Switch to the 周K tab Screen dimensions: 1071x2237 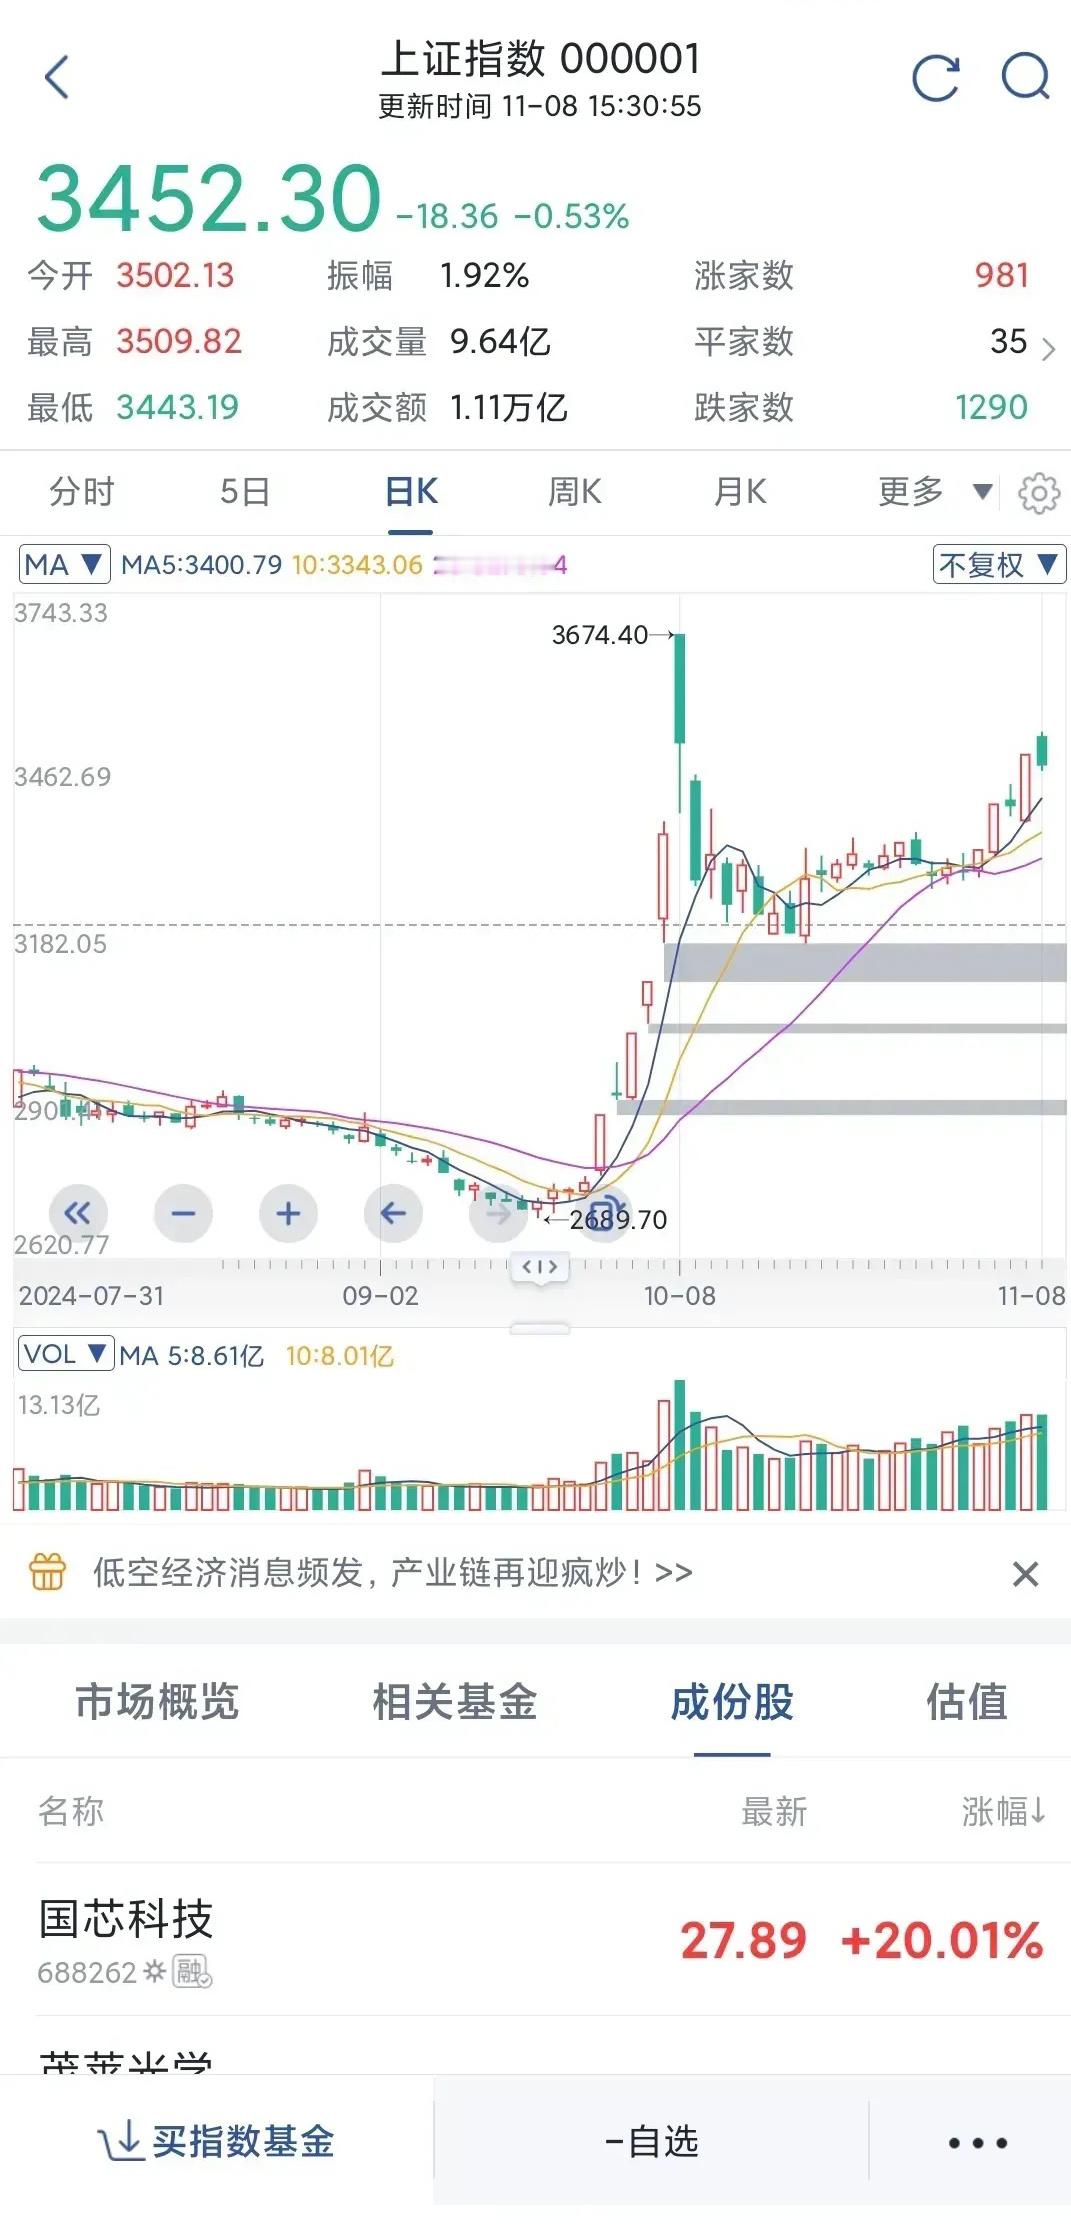pos(574,491)
